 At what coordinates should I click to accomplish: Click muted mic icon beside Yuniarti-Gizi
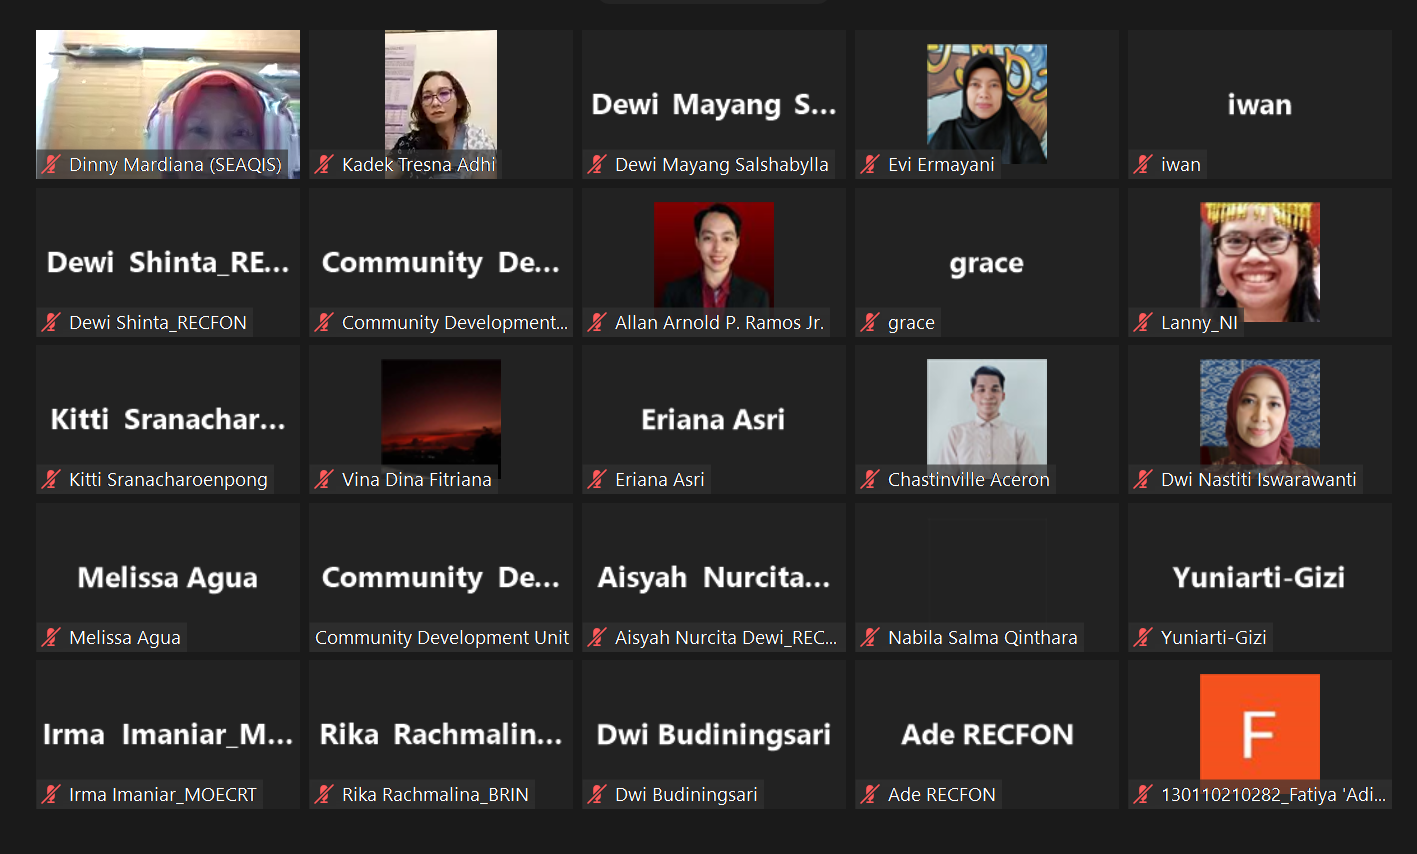click(x=1143, y=637)
